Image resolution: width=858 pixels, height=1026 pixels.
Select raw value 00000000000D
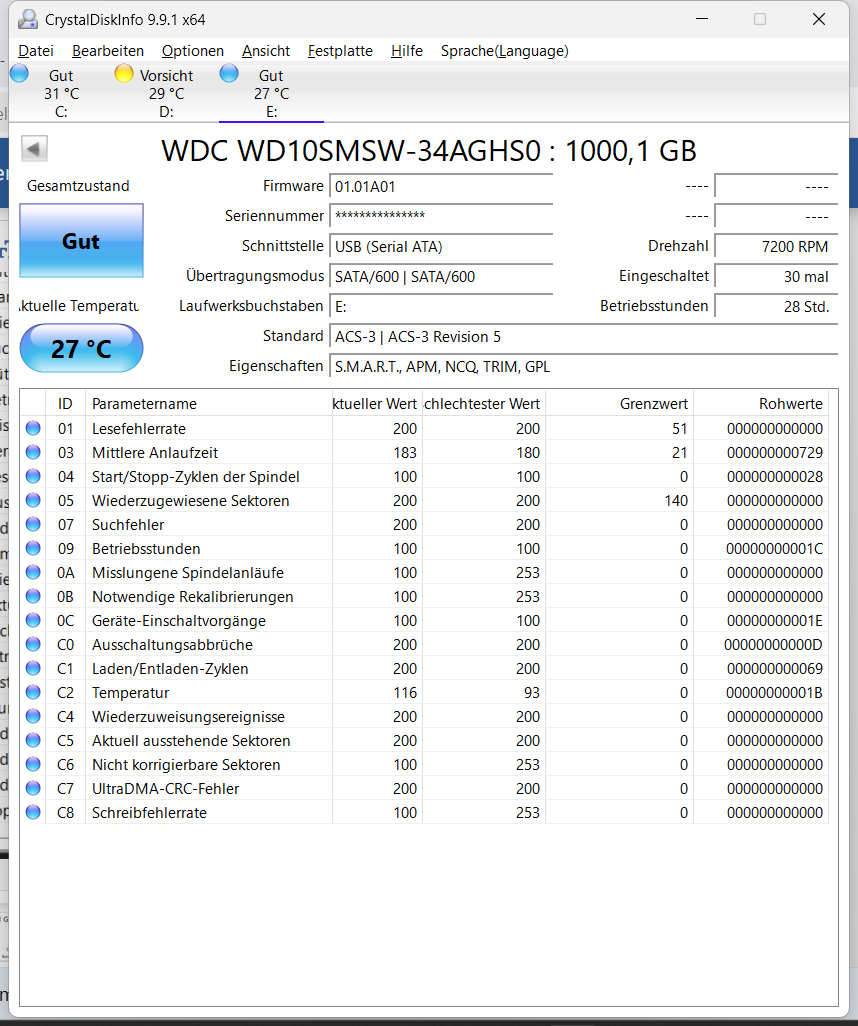tap(773, 645)
